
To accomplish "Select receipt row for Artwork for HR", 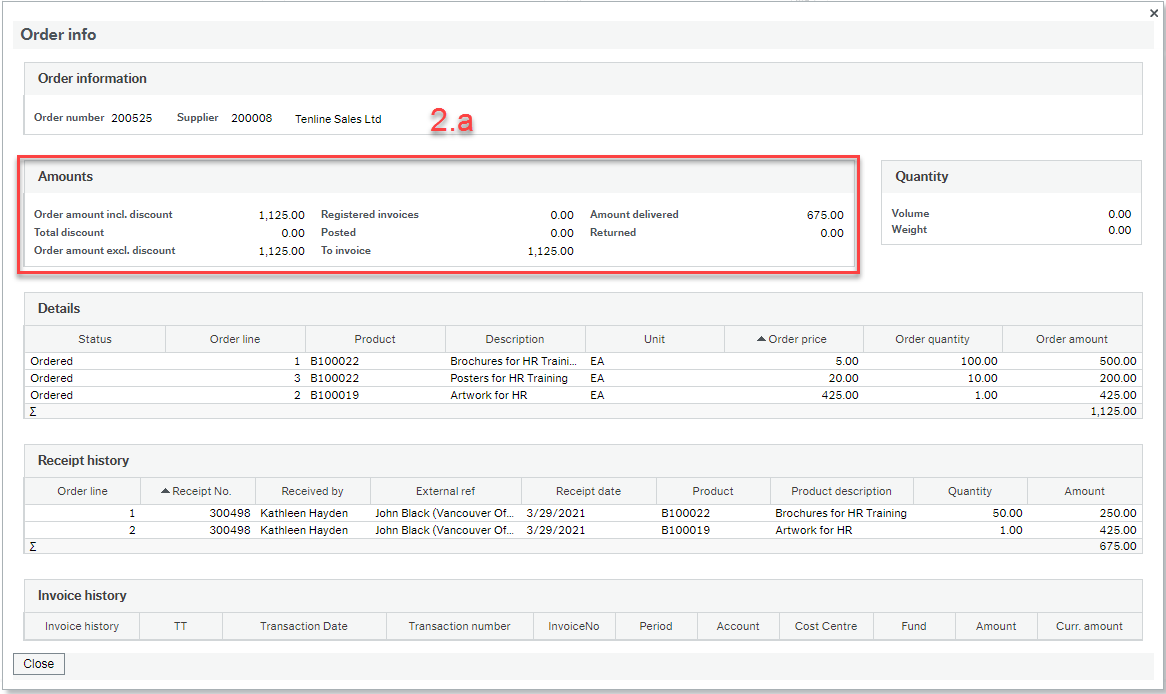I will click(400, 530).
